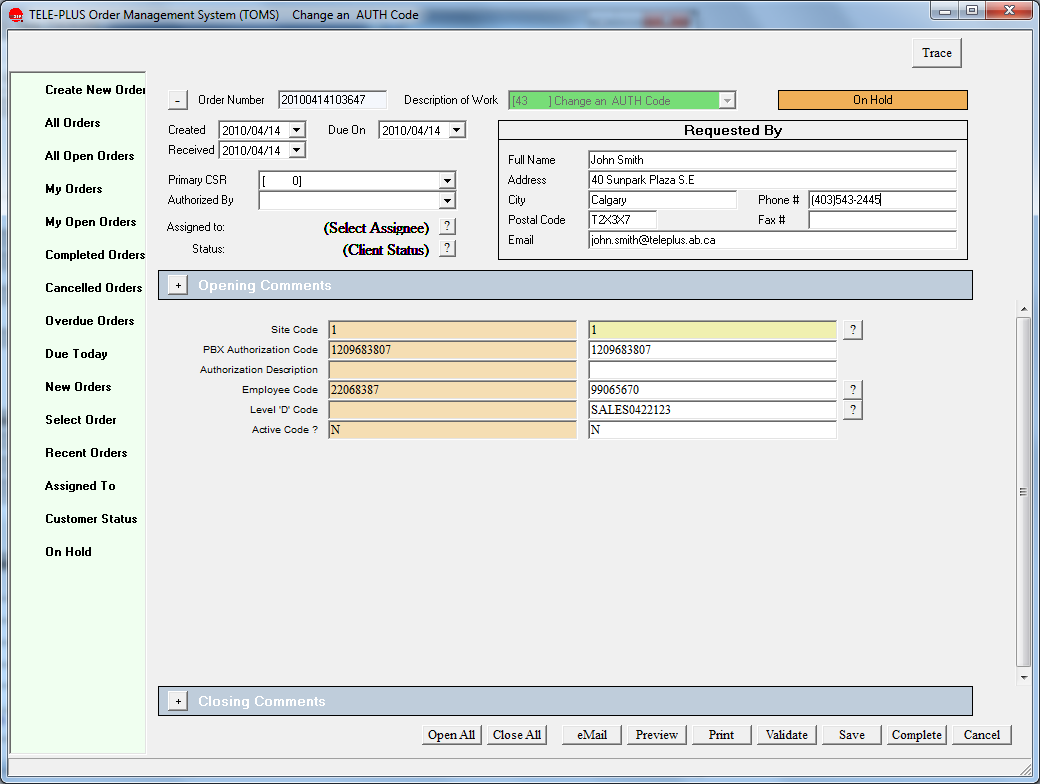Select My Orders in sidebar

74,189
